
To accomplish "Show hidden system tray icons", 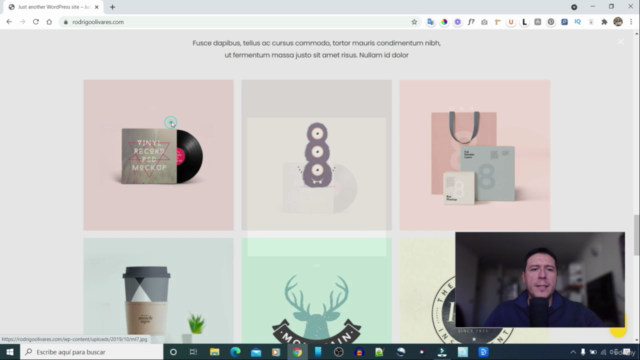I will click(573, 352).
